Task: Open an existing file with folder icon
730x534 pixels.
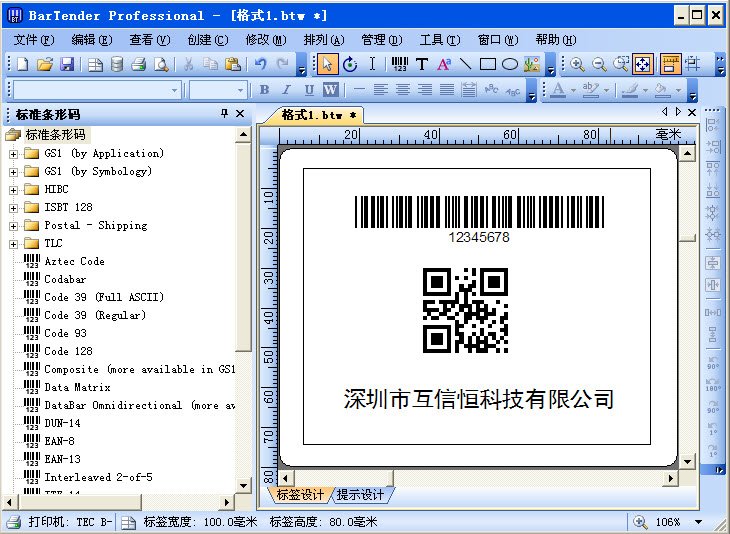Action: (45, 65)
